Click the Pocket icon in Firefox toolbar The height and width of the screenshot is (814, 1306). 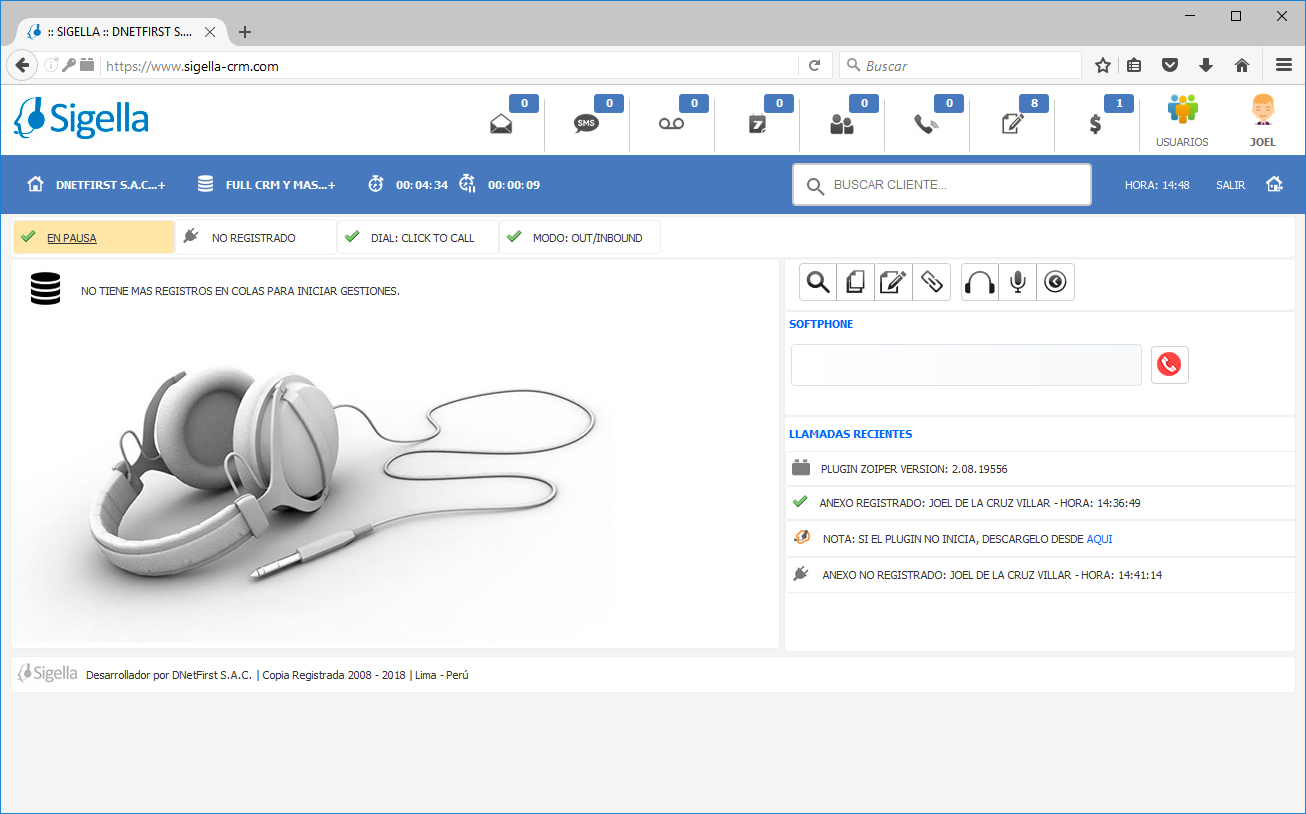tap(1170, 65)
